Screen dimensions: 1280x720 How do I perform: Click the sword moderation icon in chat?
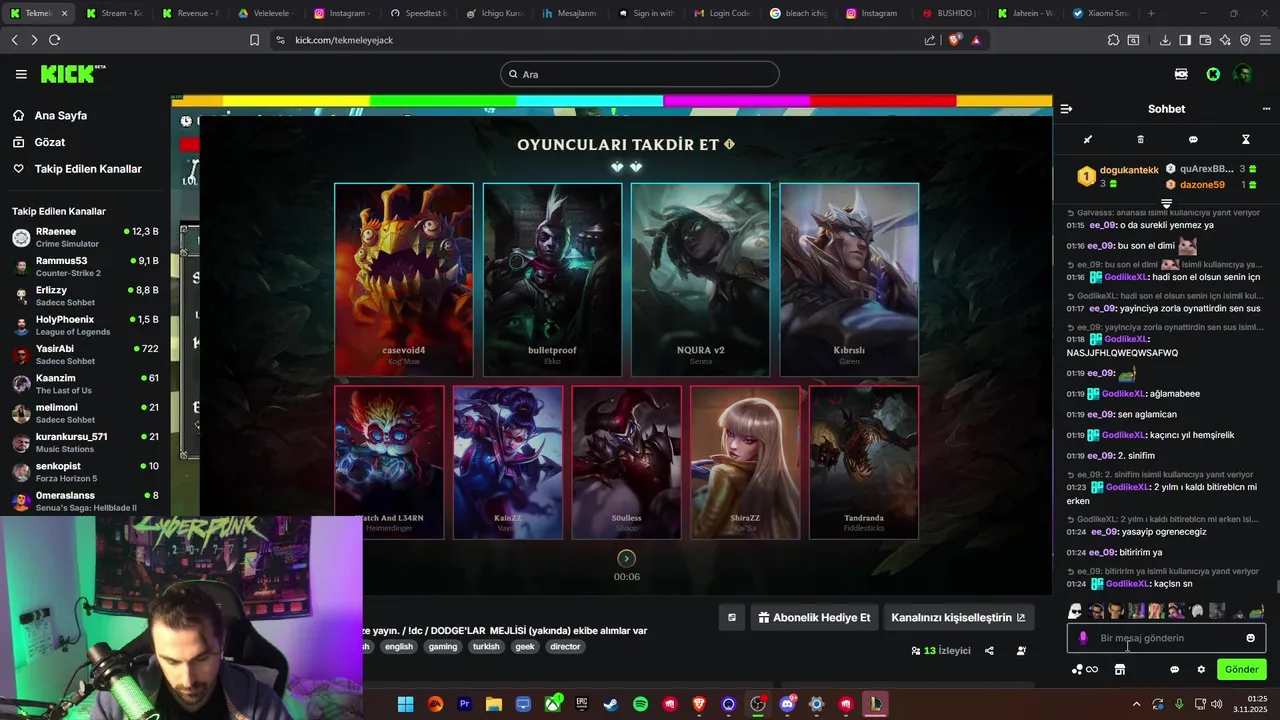[x=1088, y=140]
